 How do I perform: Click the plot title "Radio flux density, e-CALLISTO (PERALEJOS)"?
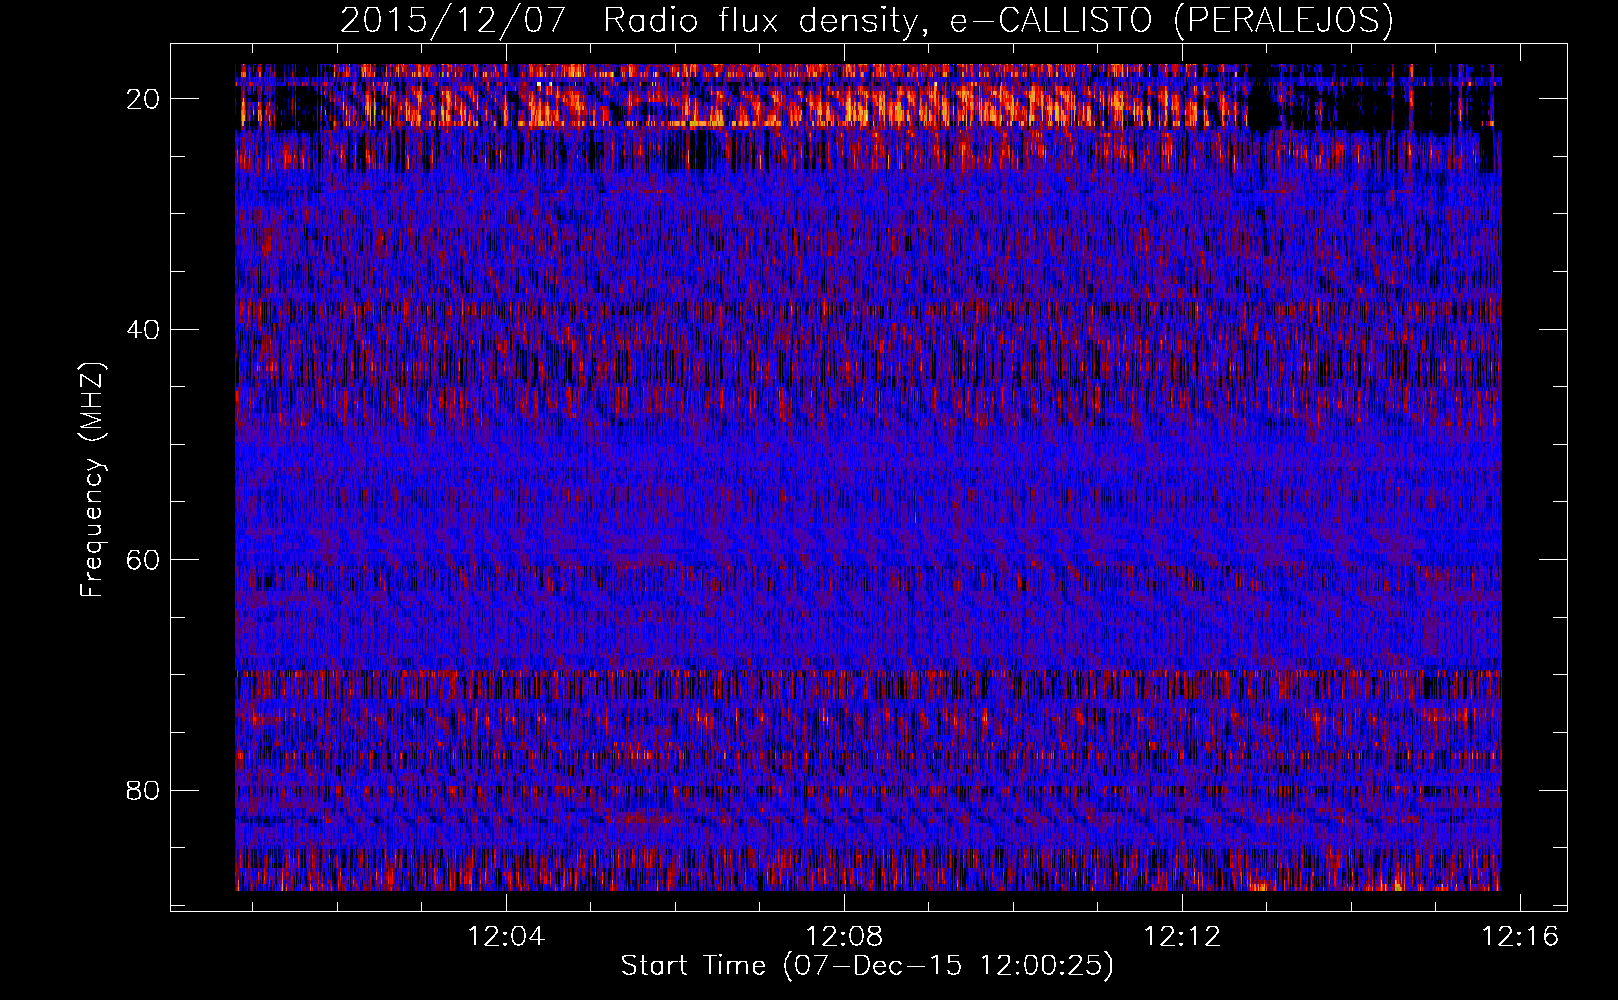click(x=998, y=20)
